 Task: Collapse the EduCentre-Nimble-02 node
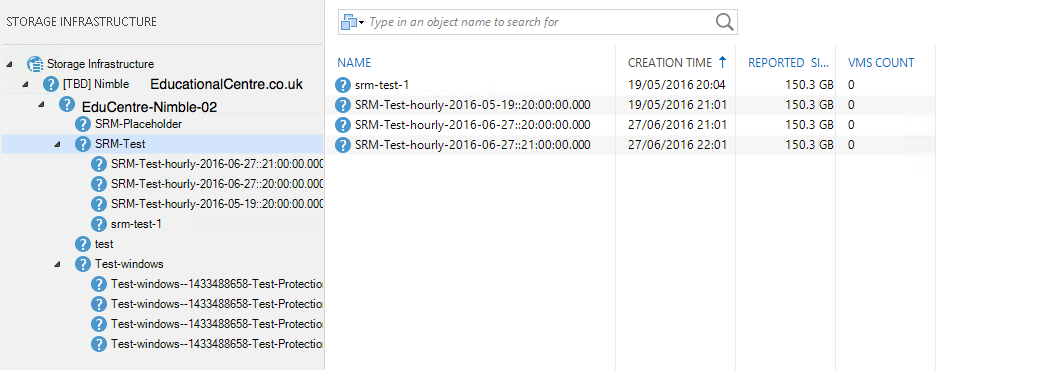(x=42, y=104)
